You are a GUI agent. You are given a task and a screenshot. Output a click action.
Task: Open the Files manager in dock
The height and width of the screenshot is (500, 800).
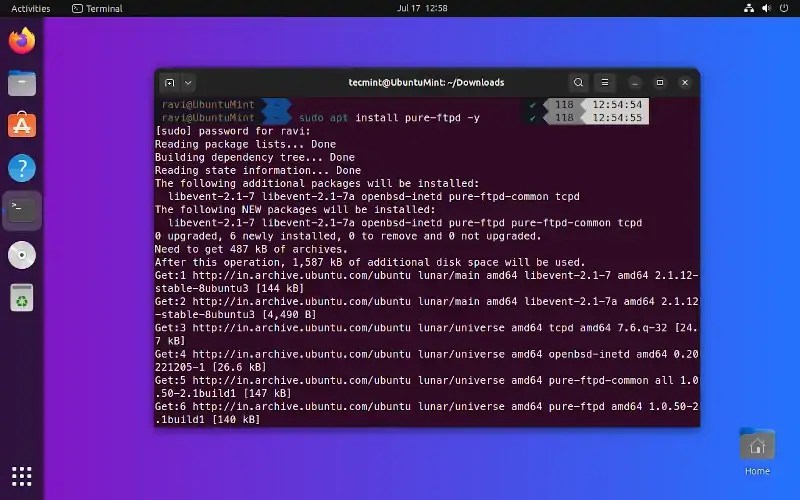click(22, 83)
